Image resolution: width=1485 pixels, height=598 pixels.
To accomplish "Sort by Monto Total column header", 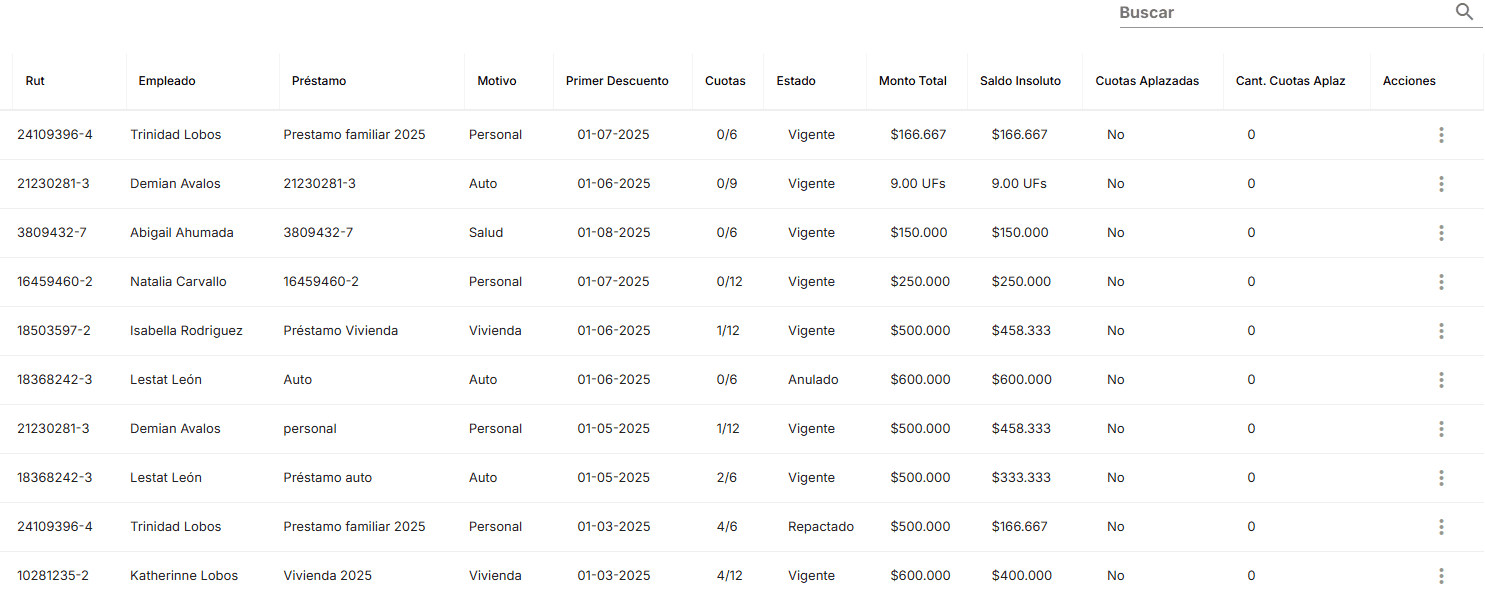I will click(x=913, y=81).
